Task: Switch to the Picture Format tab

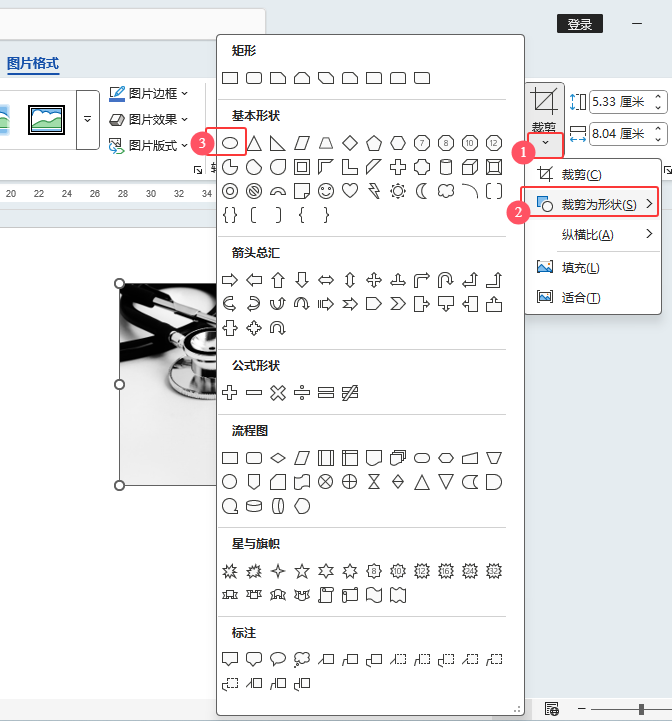Action: (33, 63)
